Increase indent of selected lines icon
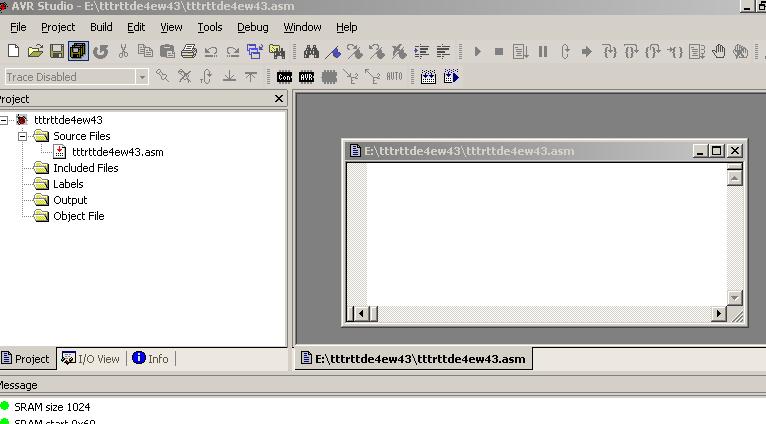766x424 pixels. (421, 51)
